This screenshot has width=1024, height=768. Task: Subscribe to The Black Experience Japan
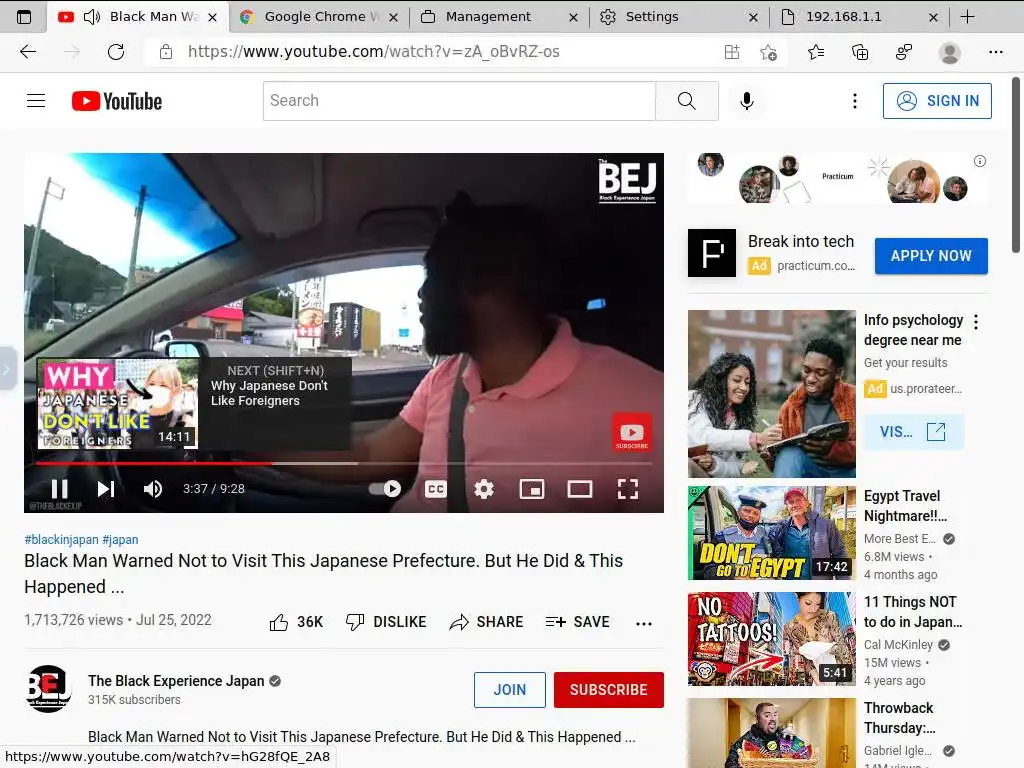coord(609,690)
